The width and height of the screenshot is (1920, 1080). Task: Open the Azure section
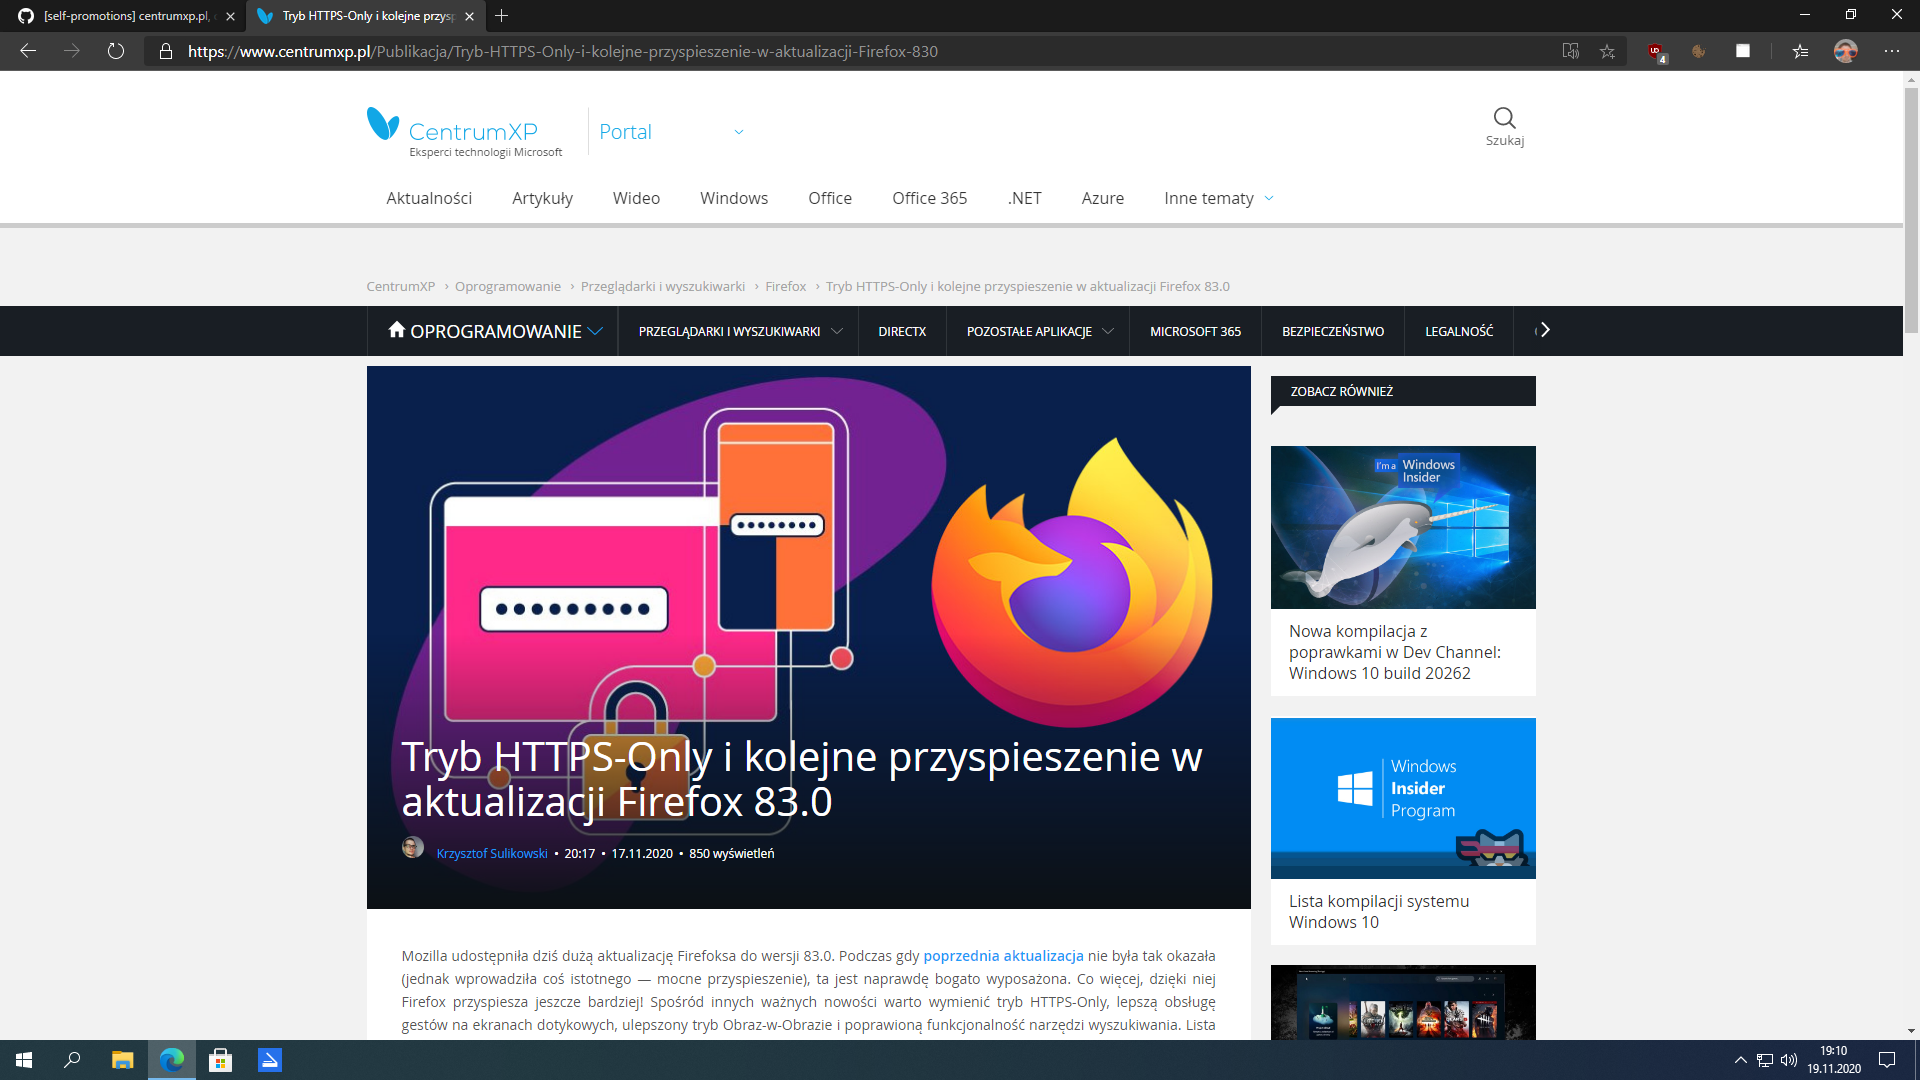coord(1103,198)
